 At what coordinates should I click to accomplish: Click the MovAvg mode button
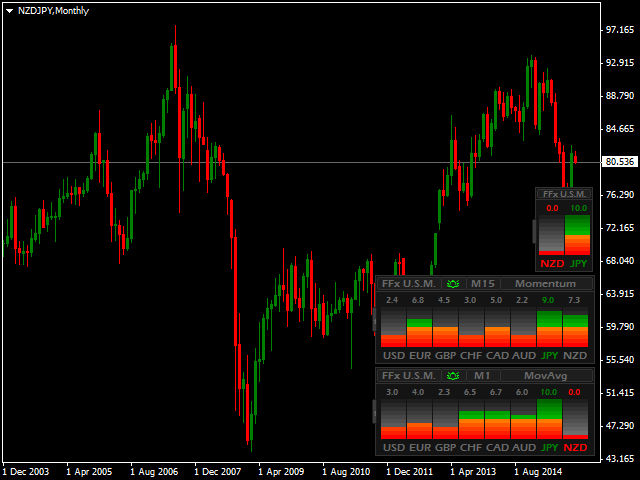(546, 375)
